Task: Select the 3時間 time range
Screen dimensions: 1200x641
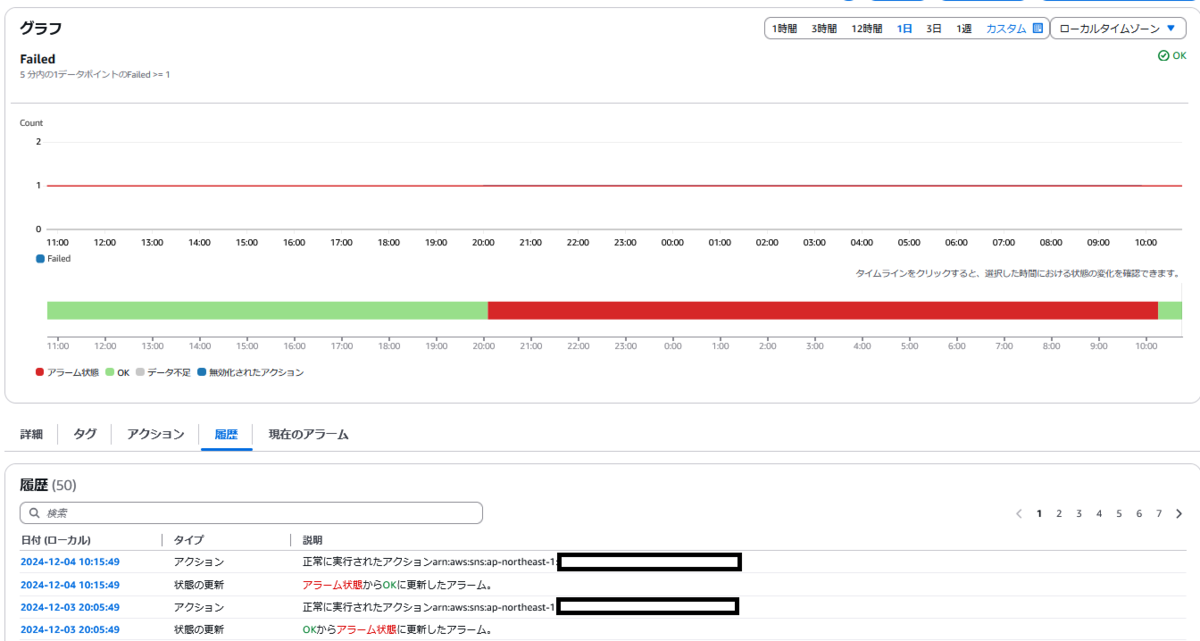Action: (824, 29)
